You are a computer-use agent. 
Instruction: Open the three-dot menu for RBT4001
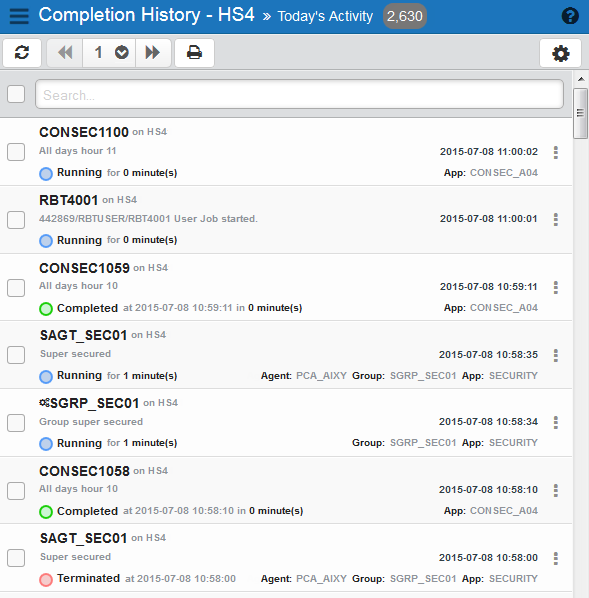[x=556, y=219]
